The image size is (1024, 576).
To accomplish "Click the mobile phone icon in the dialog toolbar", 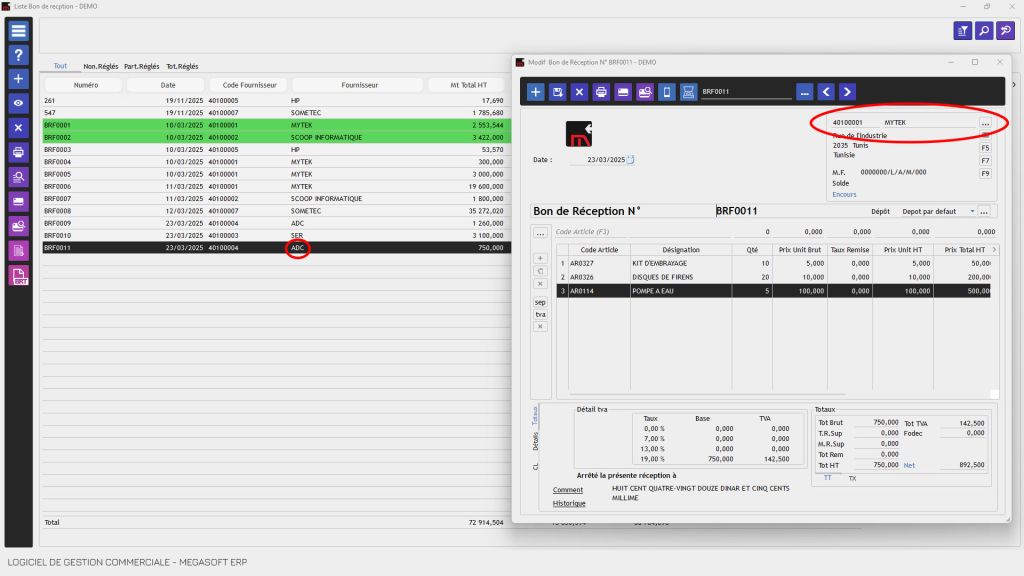I will point(667,92).
